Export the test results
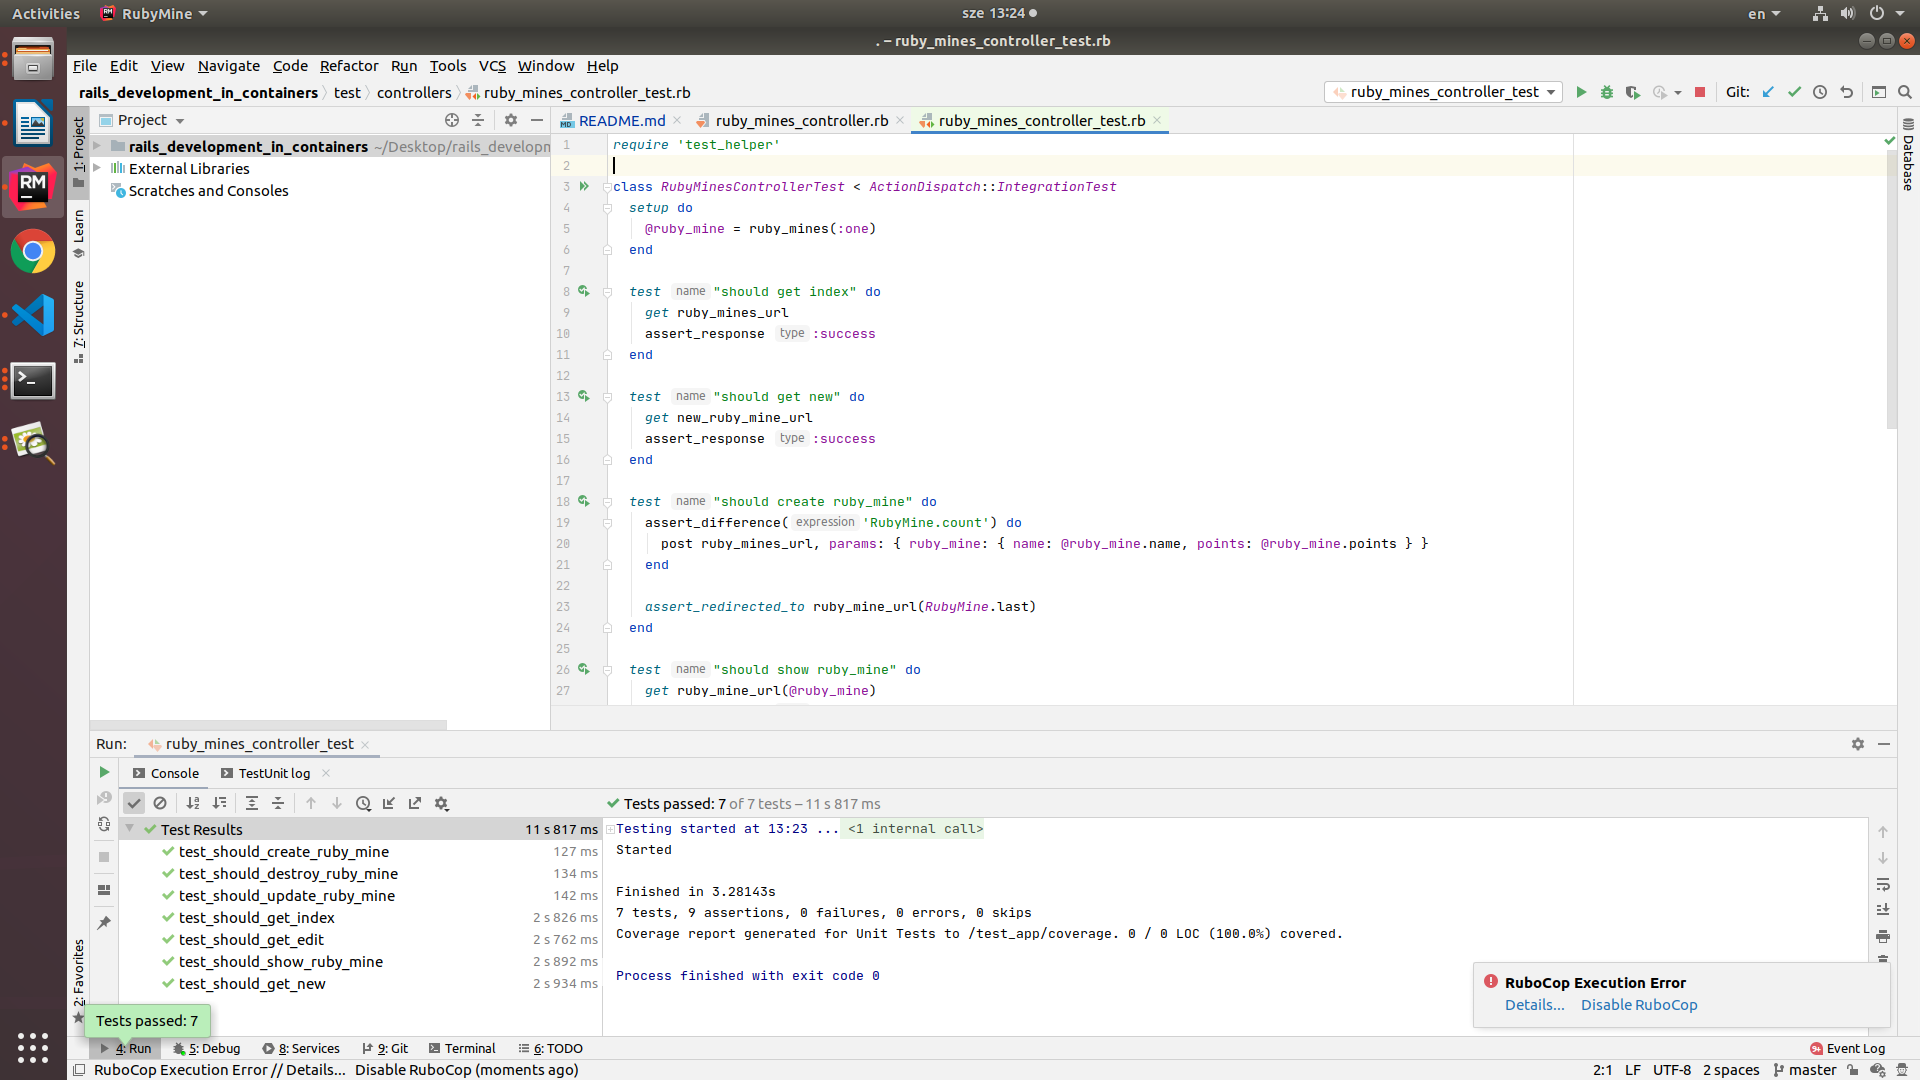1920x1080 pixels. coord(415,803)
